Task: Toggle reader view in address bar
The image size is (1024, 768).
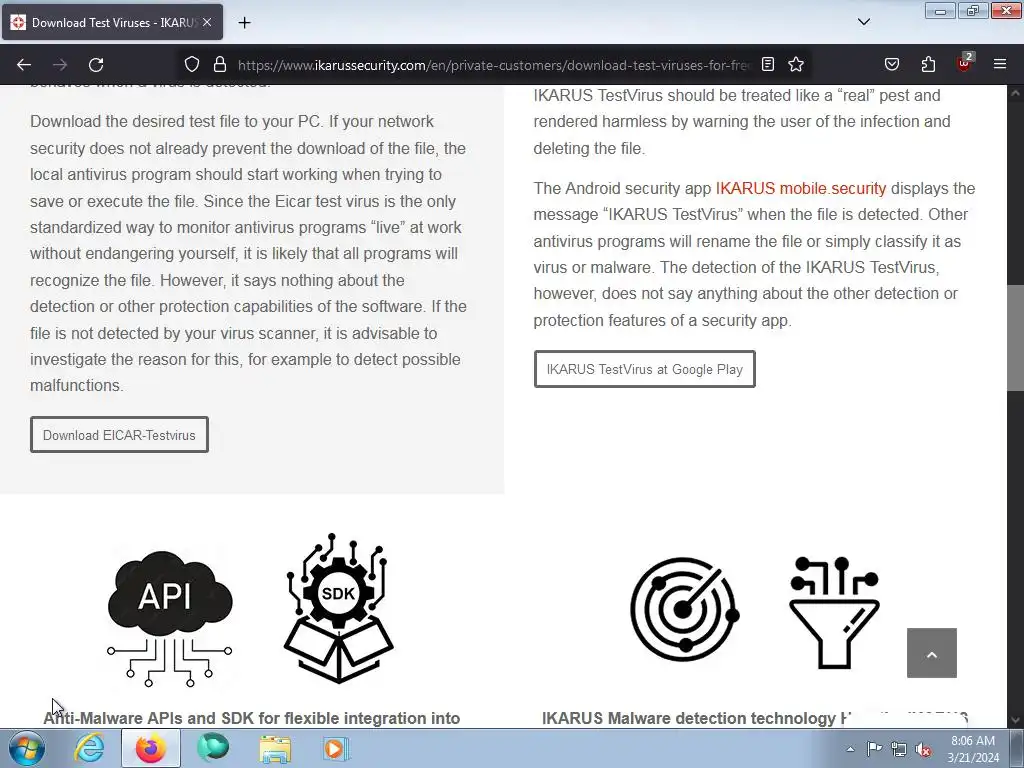Action: click(x=768, y=64)
